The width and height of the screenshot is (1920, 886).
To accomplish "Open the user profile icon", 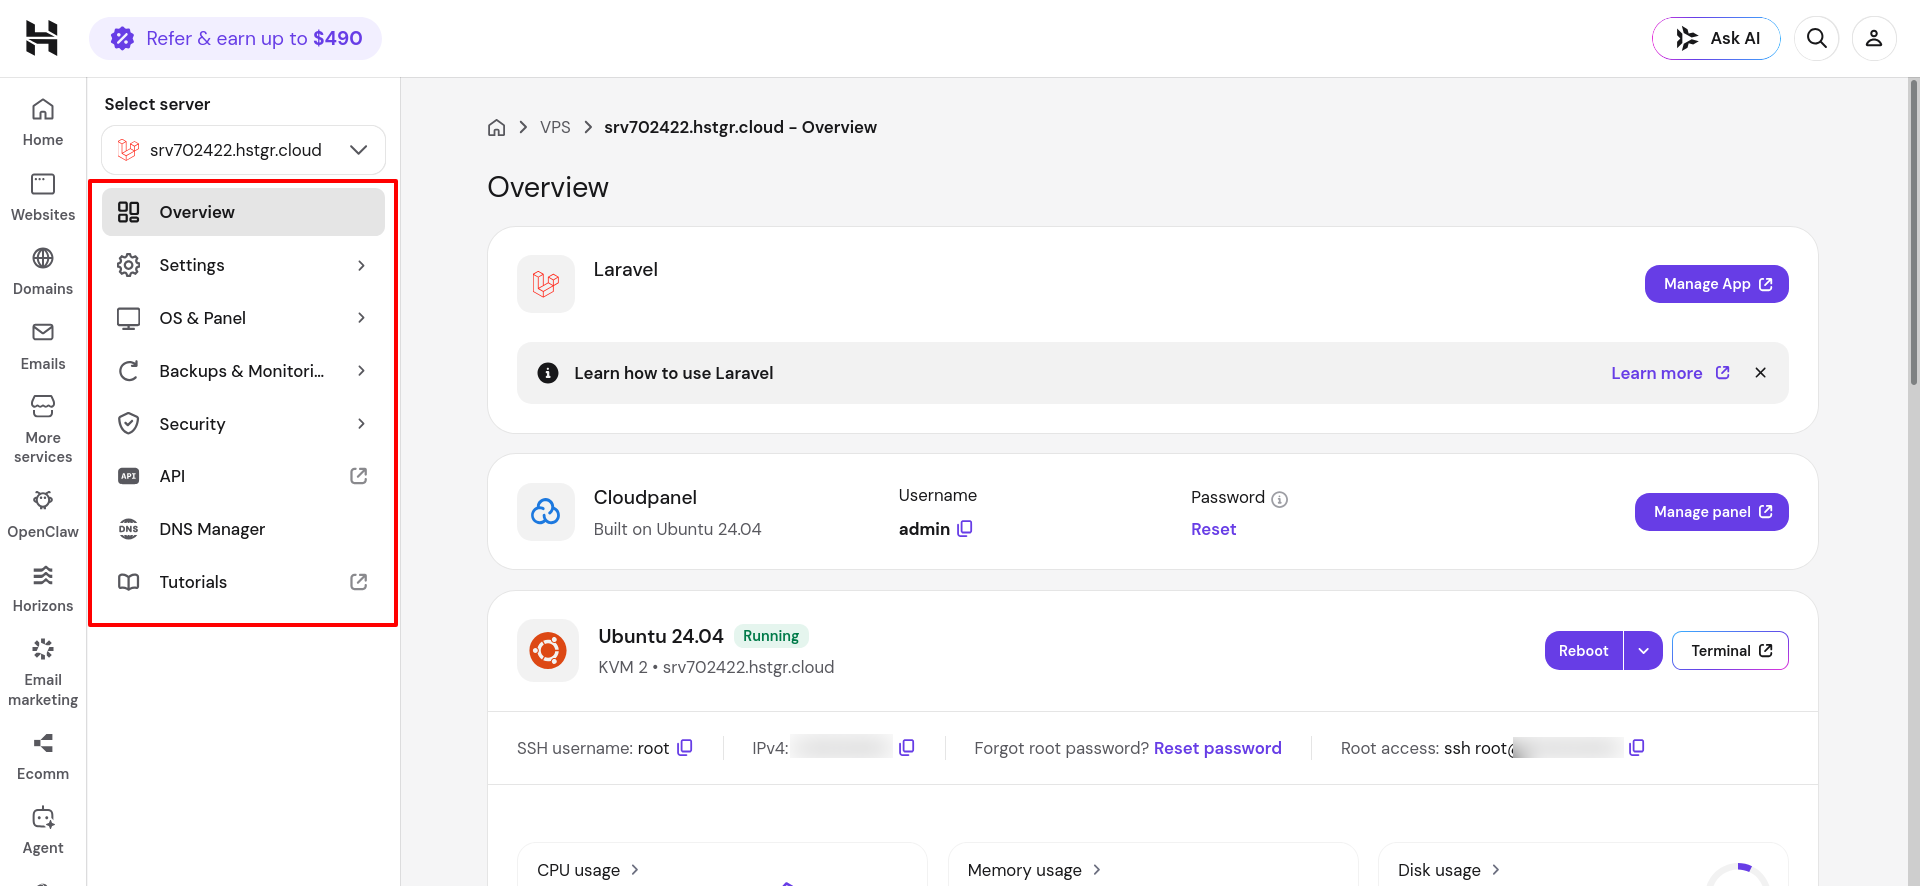I will (x=1874, y=38).
